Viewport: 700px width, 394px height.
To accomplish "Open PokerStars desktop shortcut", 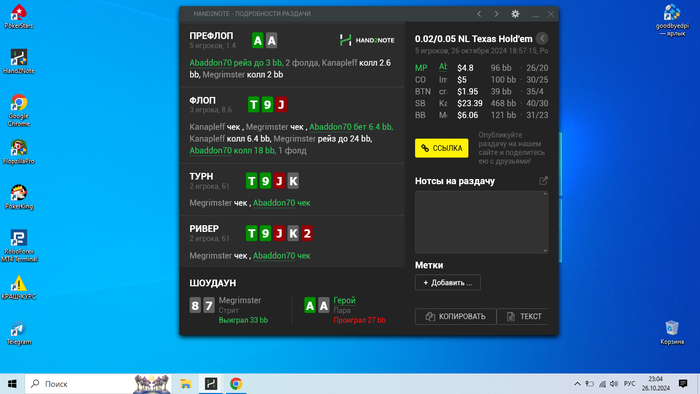I will point(19,17).
